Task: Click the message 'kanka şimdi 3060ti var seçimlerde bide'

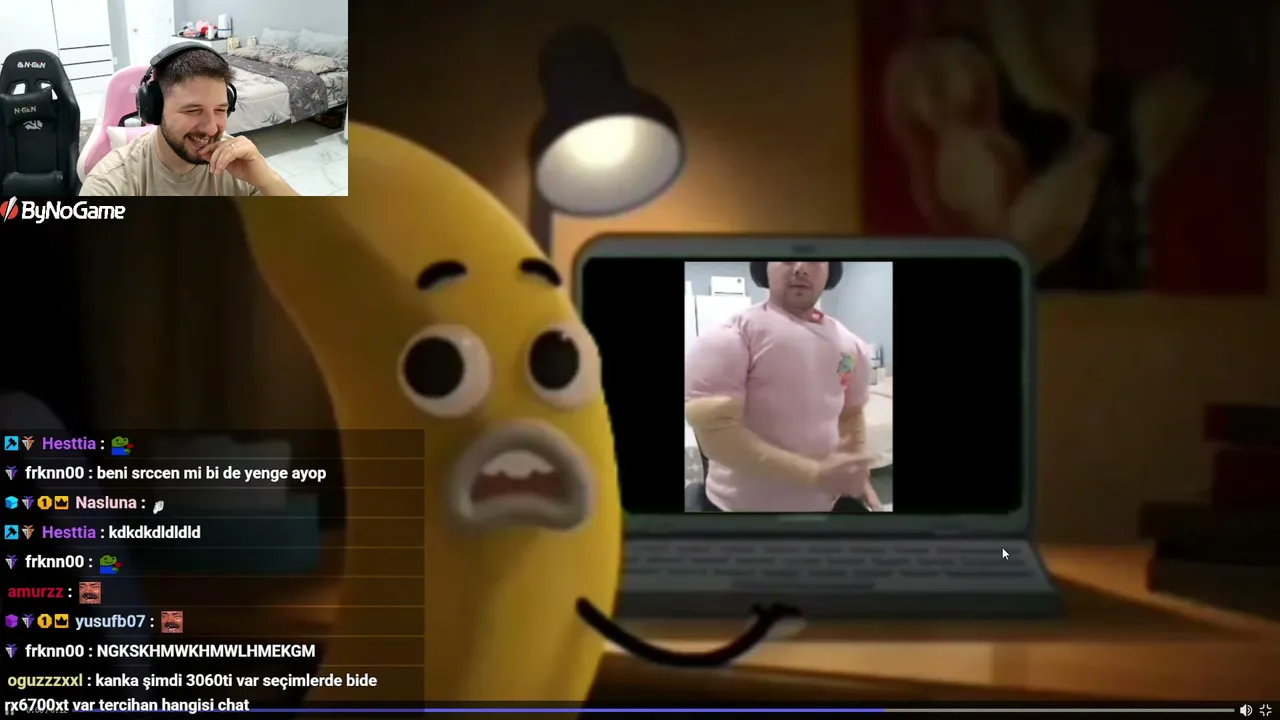Action: (236, 680)
